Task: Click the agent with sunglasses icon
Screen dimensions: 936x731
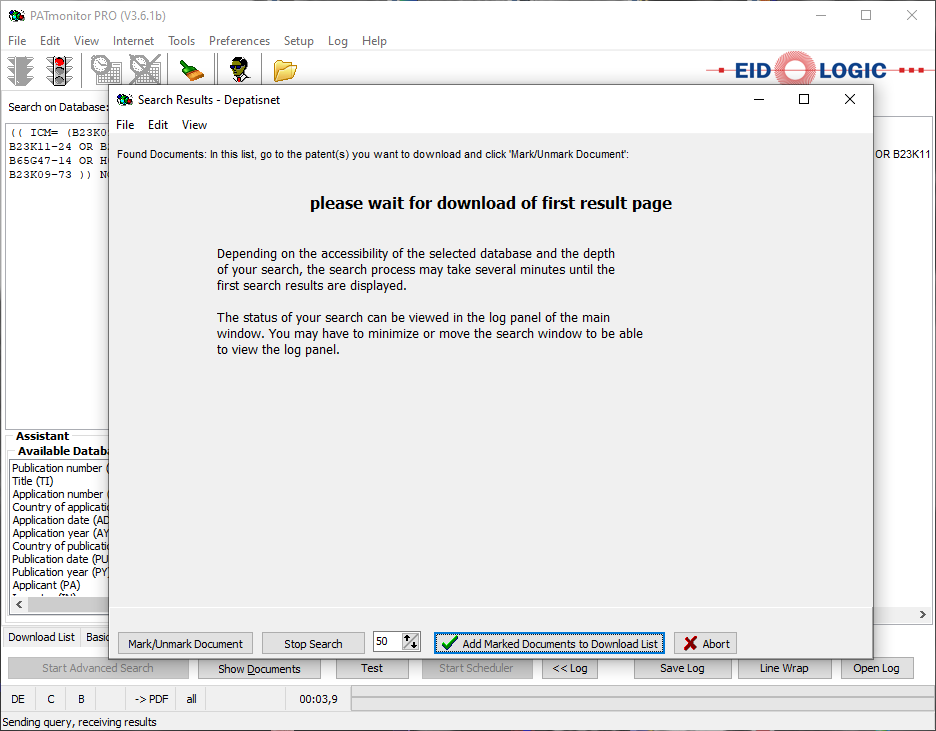Action: 240,70
